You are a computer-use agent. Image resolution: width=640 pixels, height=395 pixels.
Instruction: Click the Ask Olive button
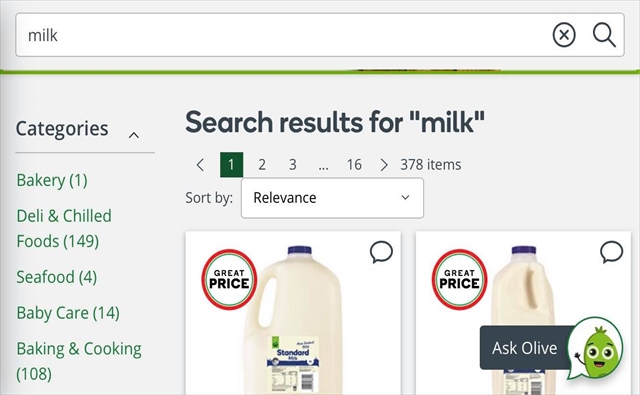pos(524,348)
